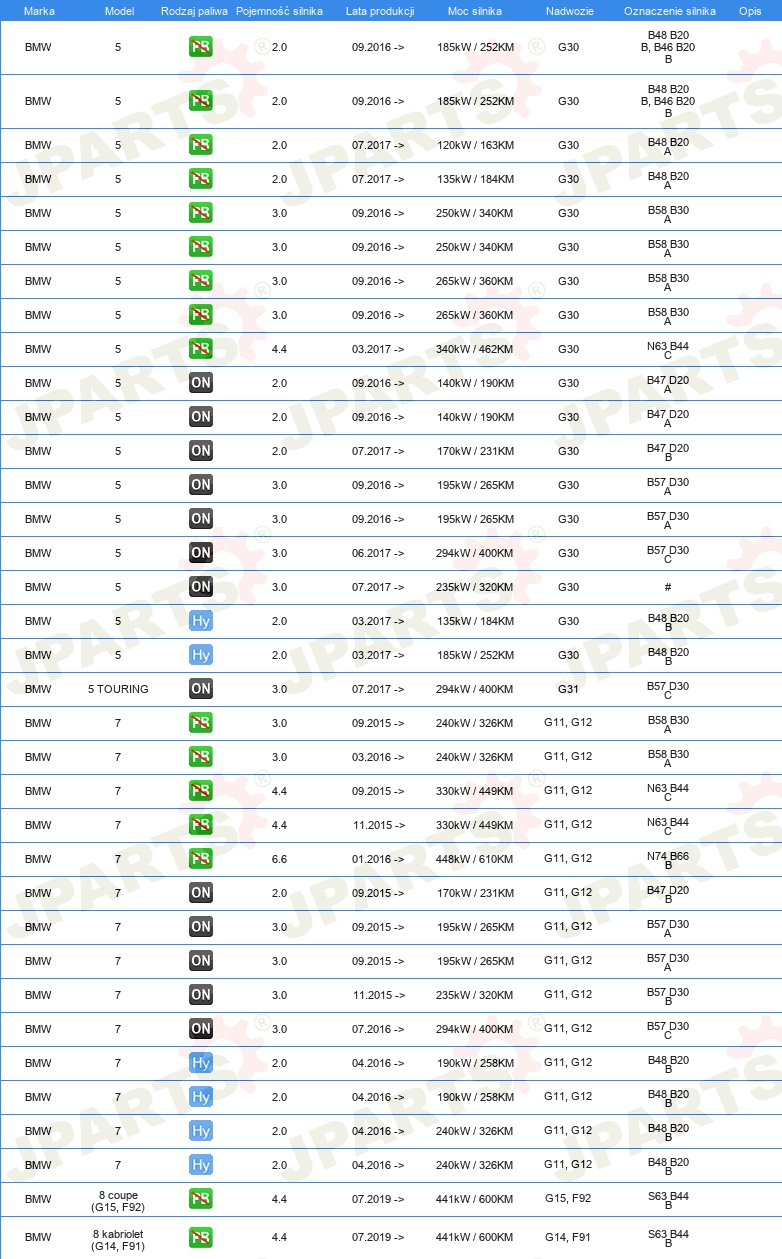Click 294kW / 400KM in the 06.2017 row
782x1259 pixels.
click(475, 553)
